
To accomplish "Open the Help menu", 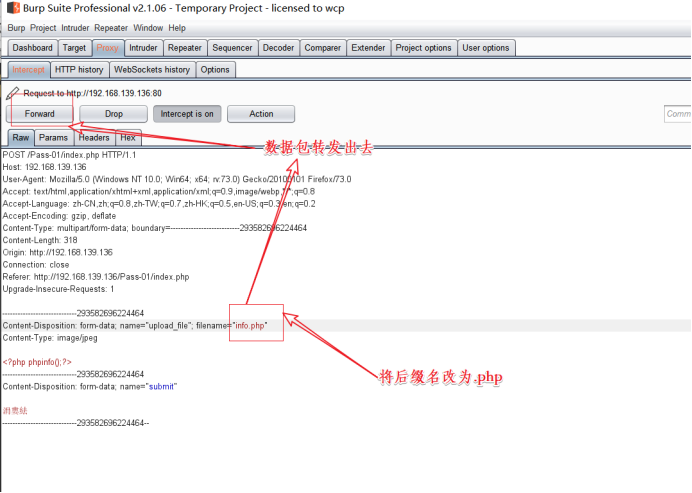I will [177, 28].
